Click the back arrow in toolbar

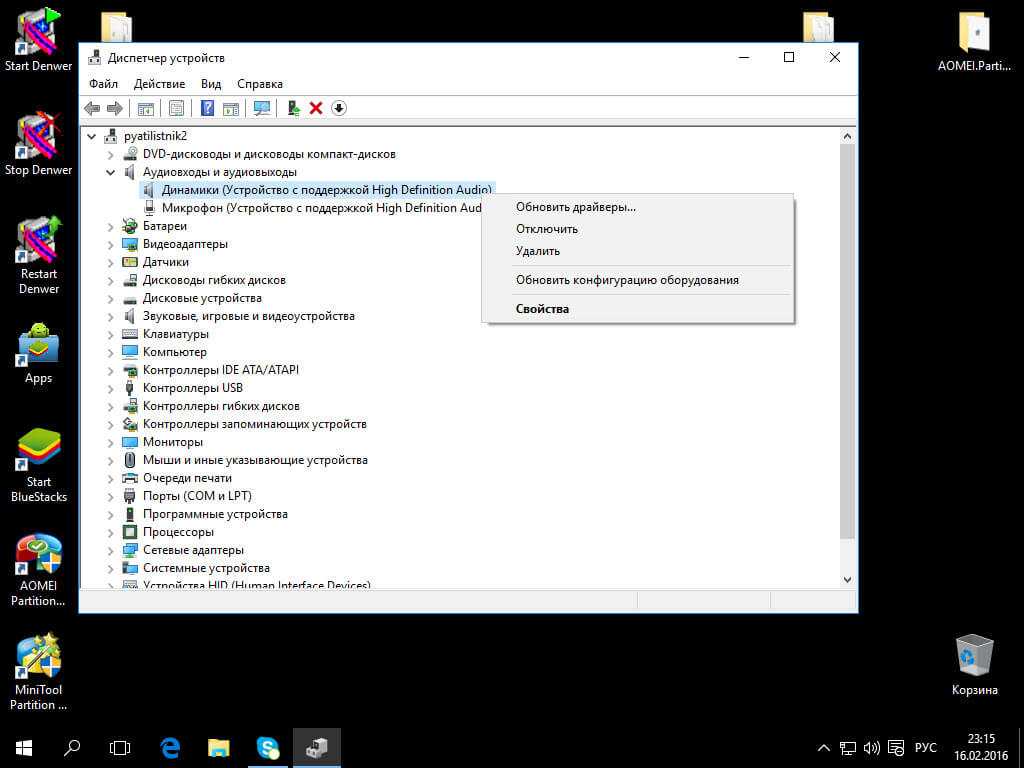coord(92,108)
